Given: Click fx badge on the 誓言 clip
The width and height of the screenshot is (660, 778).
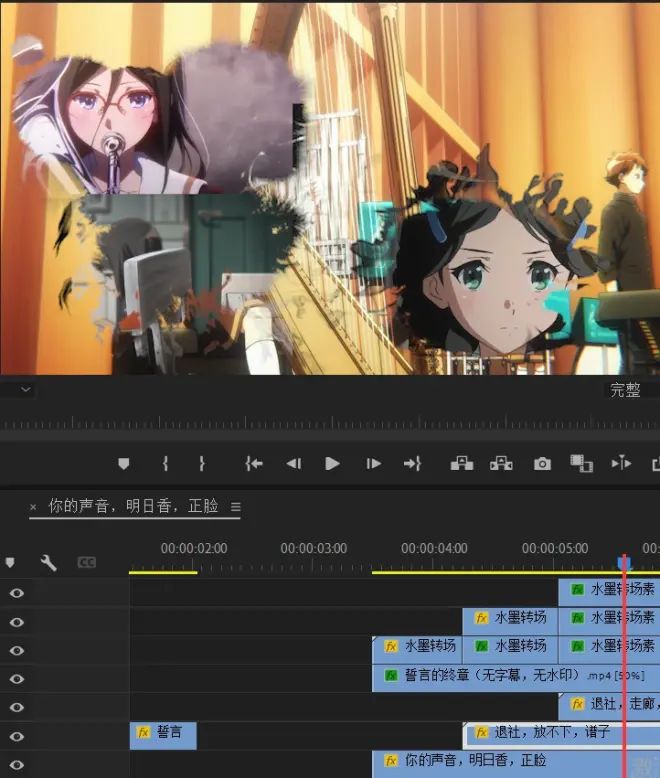Looking at the screenshot, I should tap(143, 732).
